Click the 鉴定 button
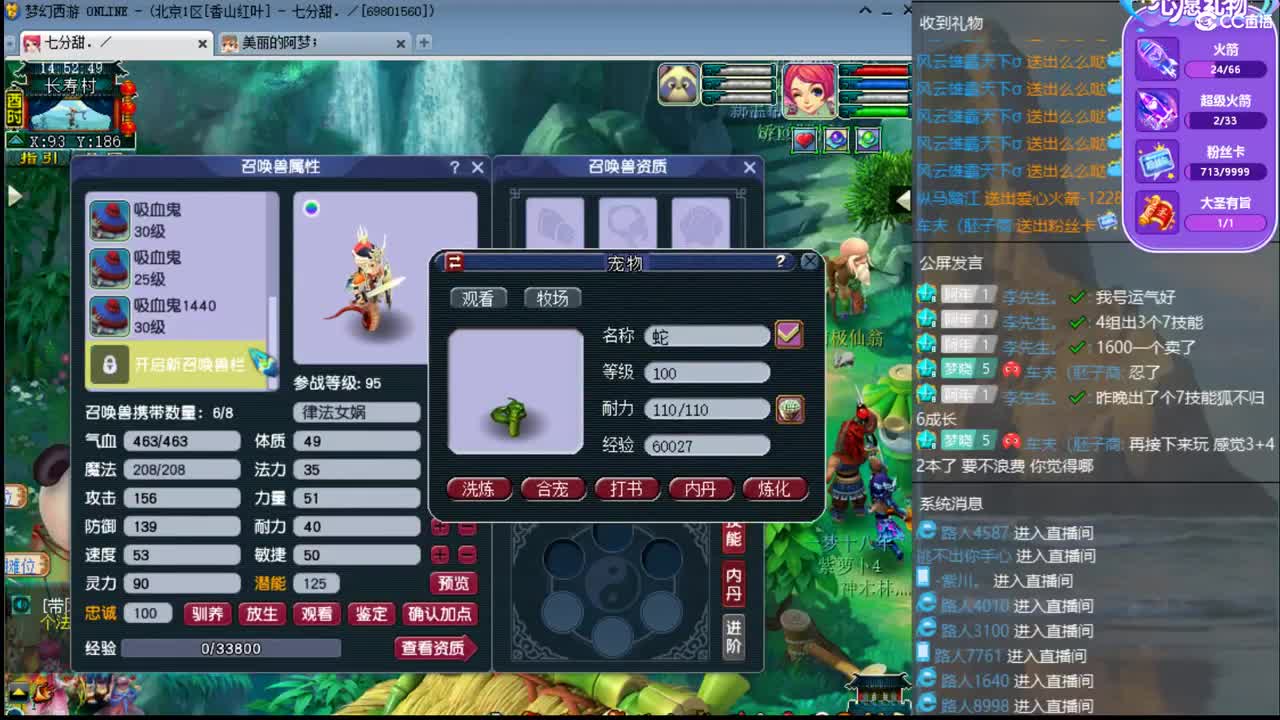 point(371,614)
